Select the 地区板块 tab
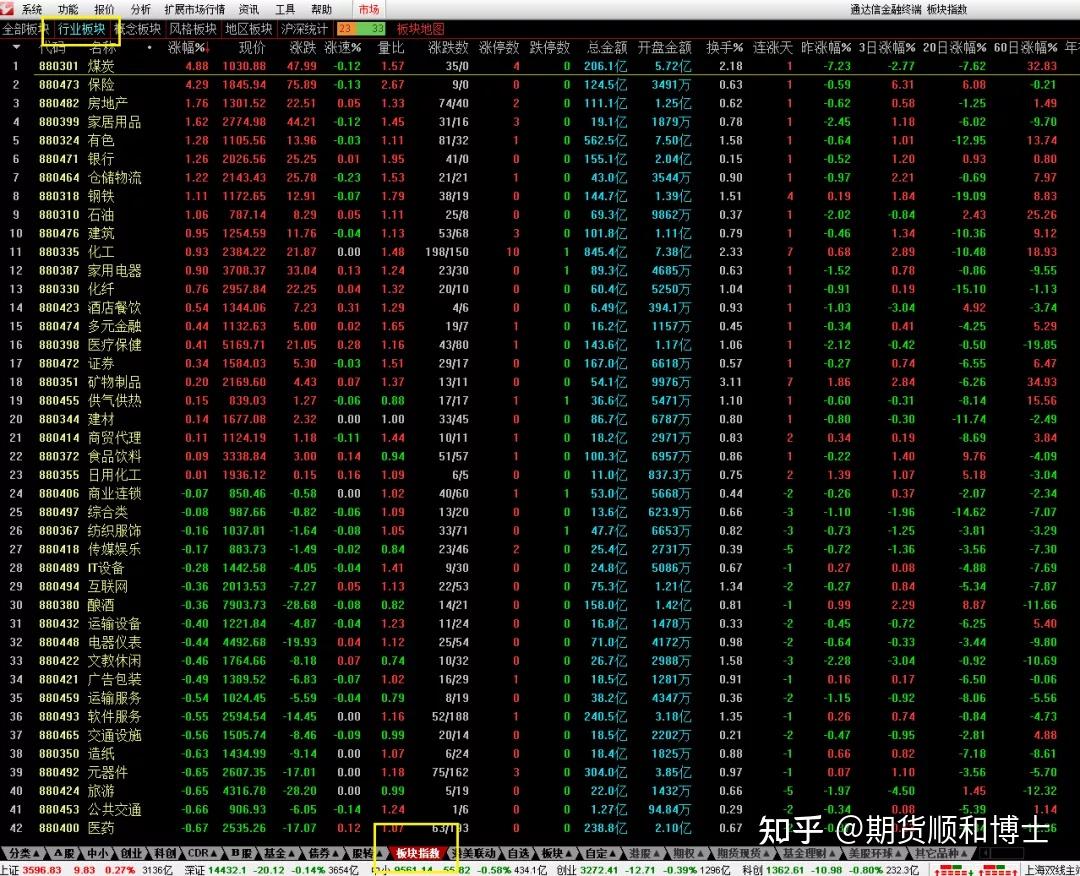This screenshot has height=876, width=1080. 249,29
